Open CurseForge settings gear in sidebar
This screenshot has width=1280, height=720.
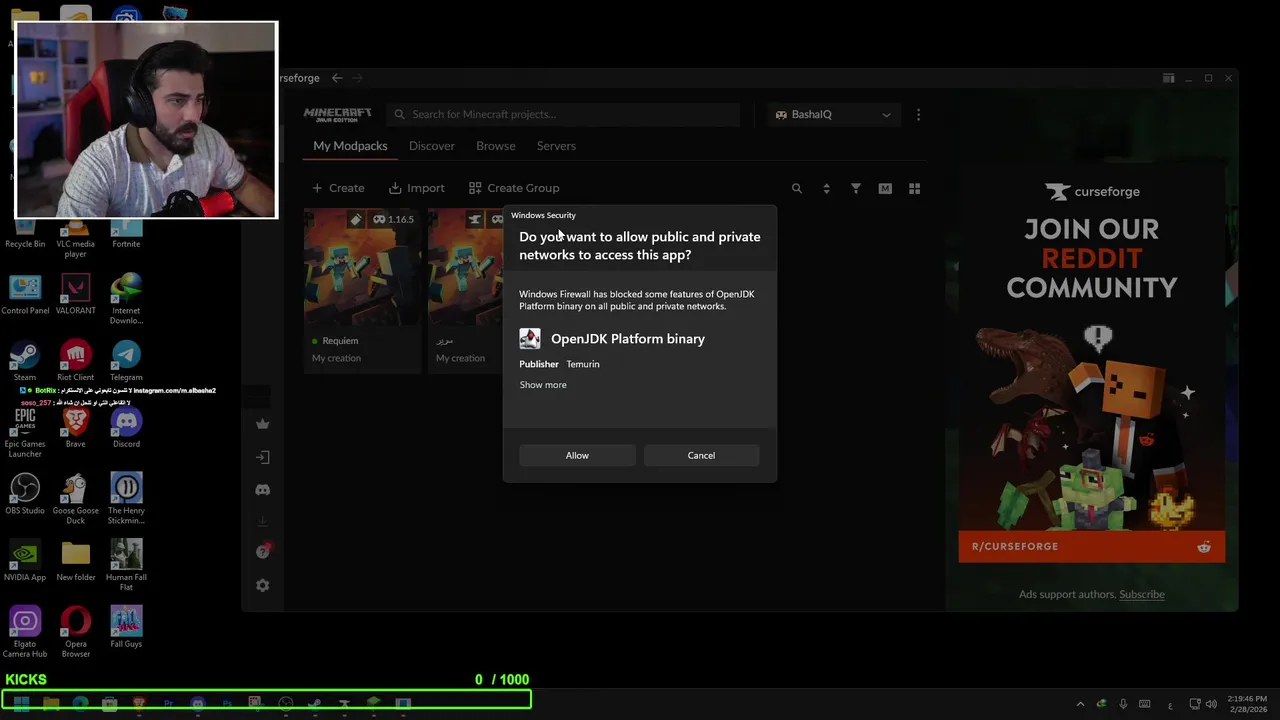(x=263, y=585)
